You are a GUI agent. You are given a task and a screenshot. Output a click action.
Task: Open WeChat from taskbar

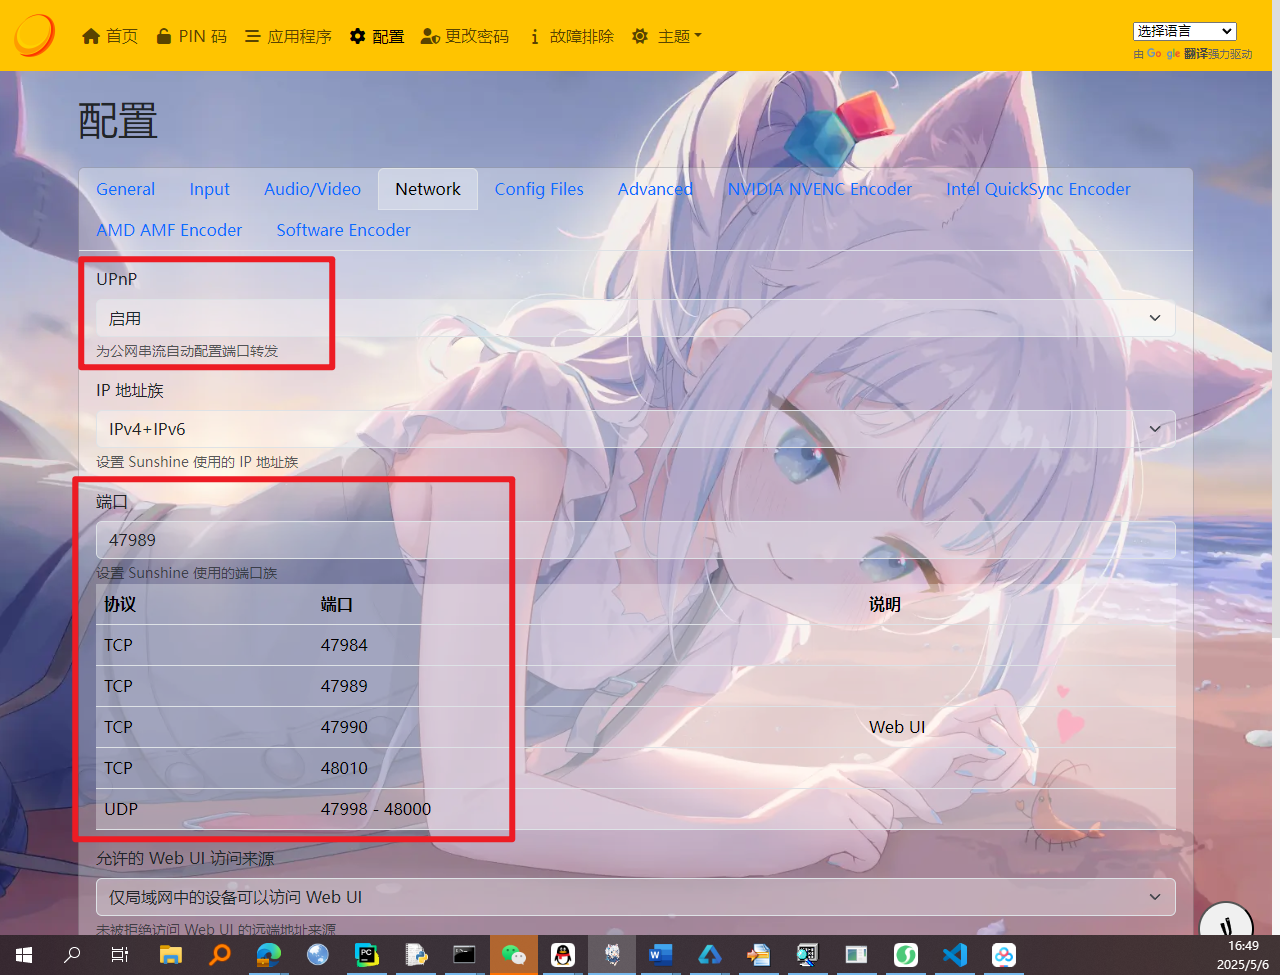[514, 955]
